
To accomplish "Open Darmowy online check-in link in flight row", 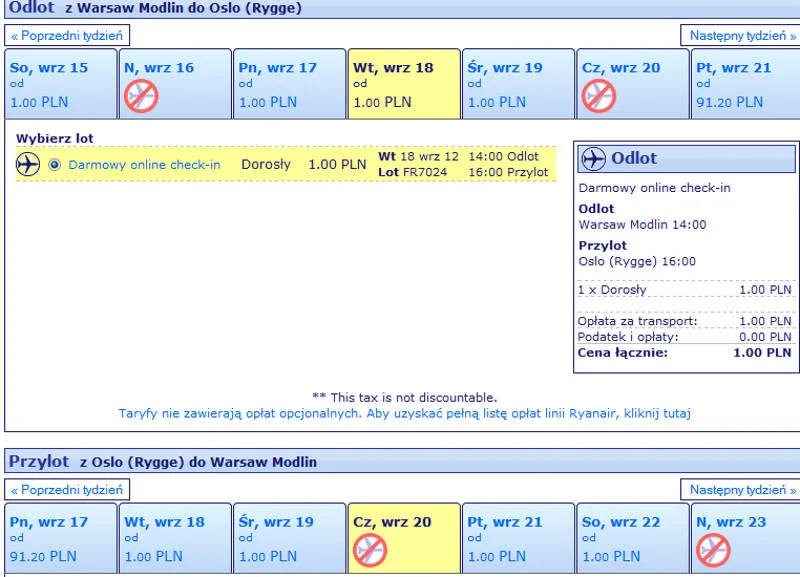I will coord(144,165).
